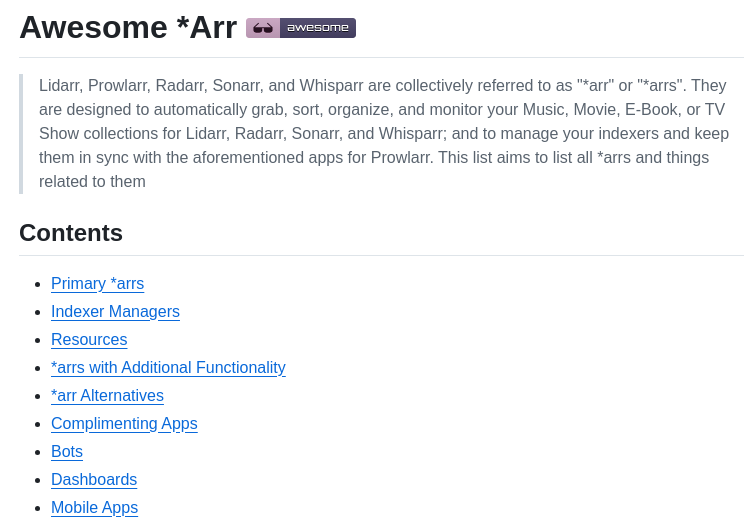Screen dimensions: 744x527
Task: Click the divider line below the page title
Action: [x=381, y=58]
